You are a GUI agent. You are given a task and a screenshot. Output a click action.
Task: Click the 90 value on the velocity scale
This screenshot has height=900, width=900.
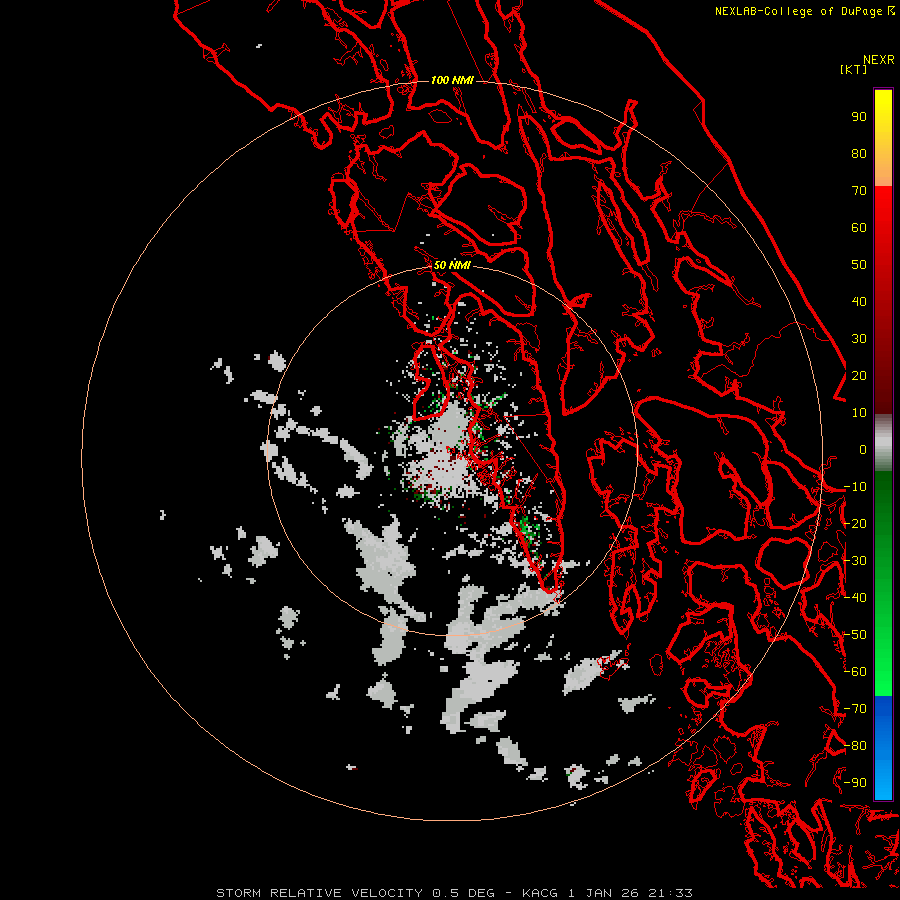click(859, 117)
